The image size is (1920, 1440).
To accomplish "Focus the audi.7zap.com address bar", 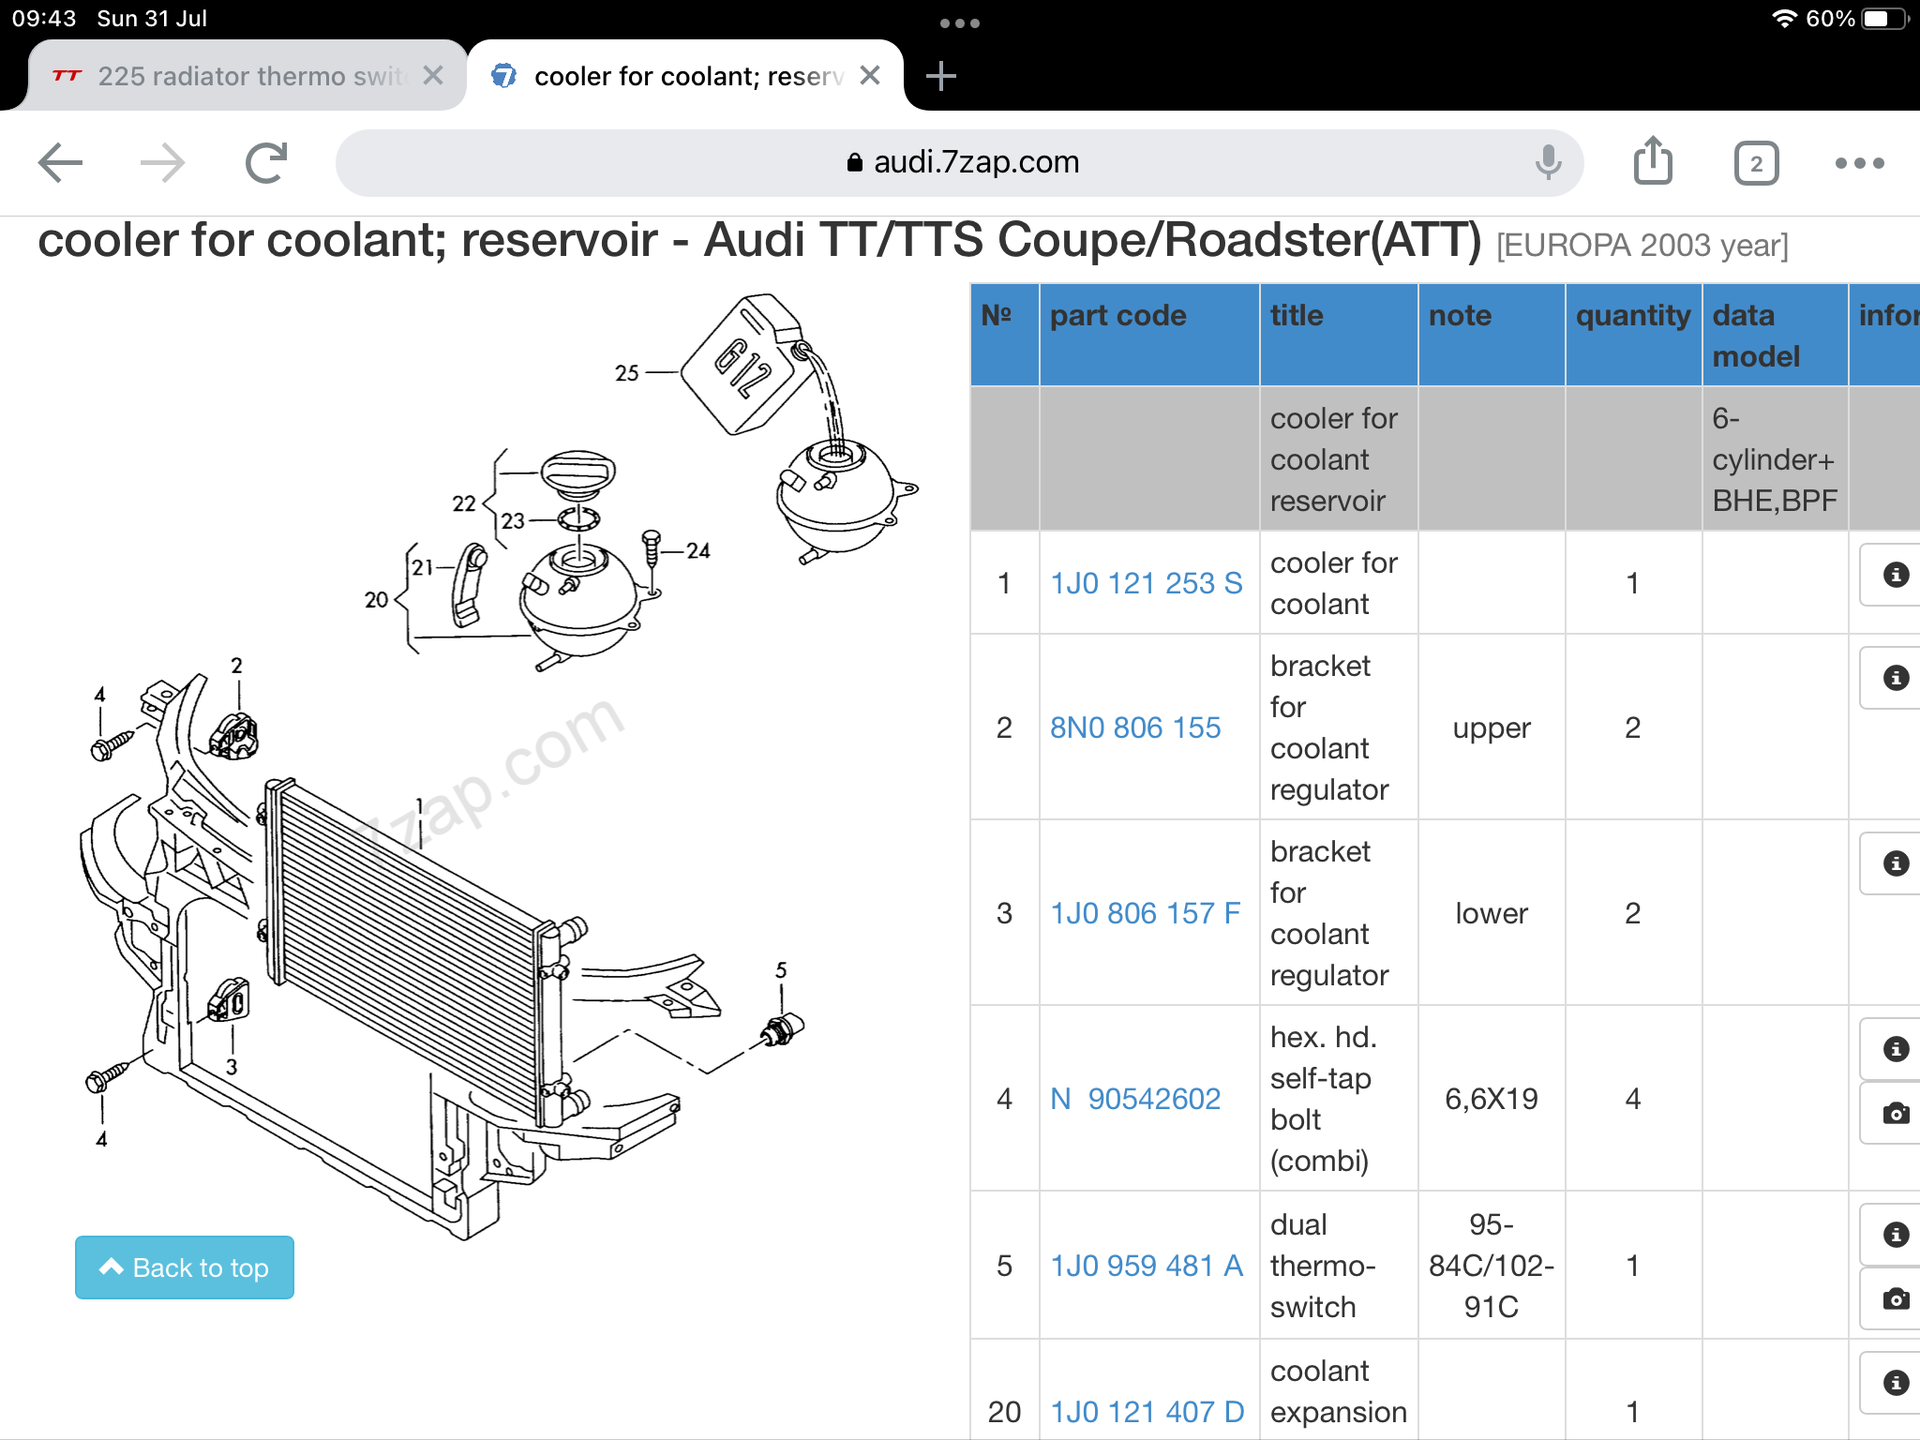I will (960, 162).
